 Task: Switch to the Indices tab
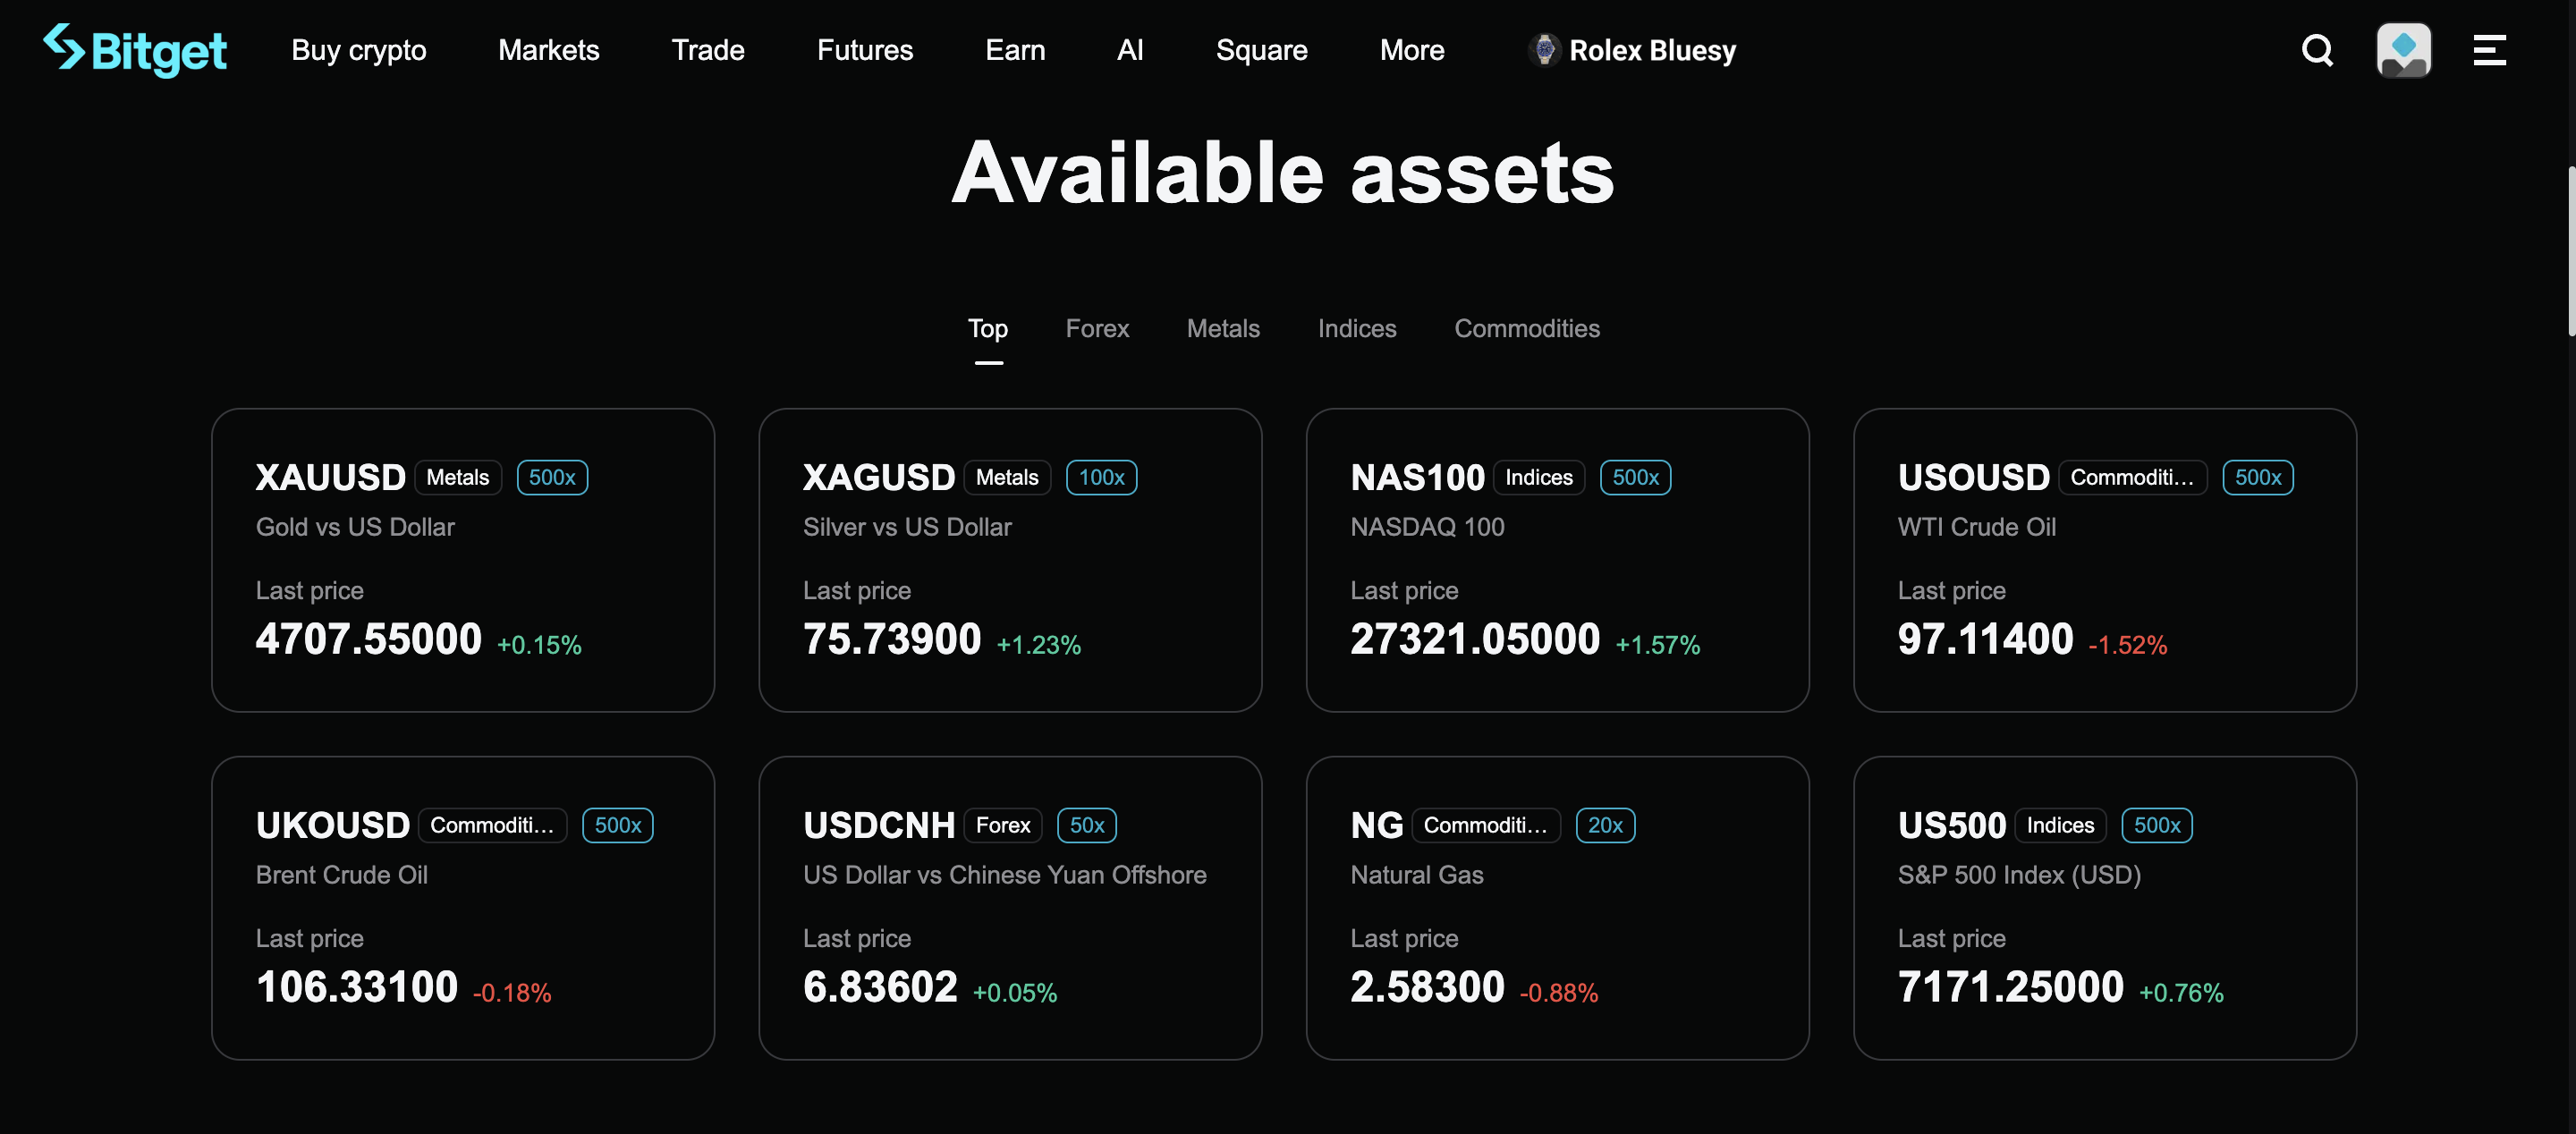[1356, 328]
